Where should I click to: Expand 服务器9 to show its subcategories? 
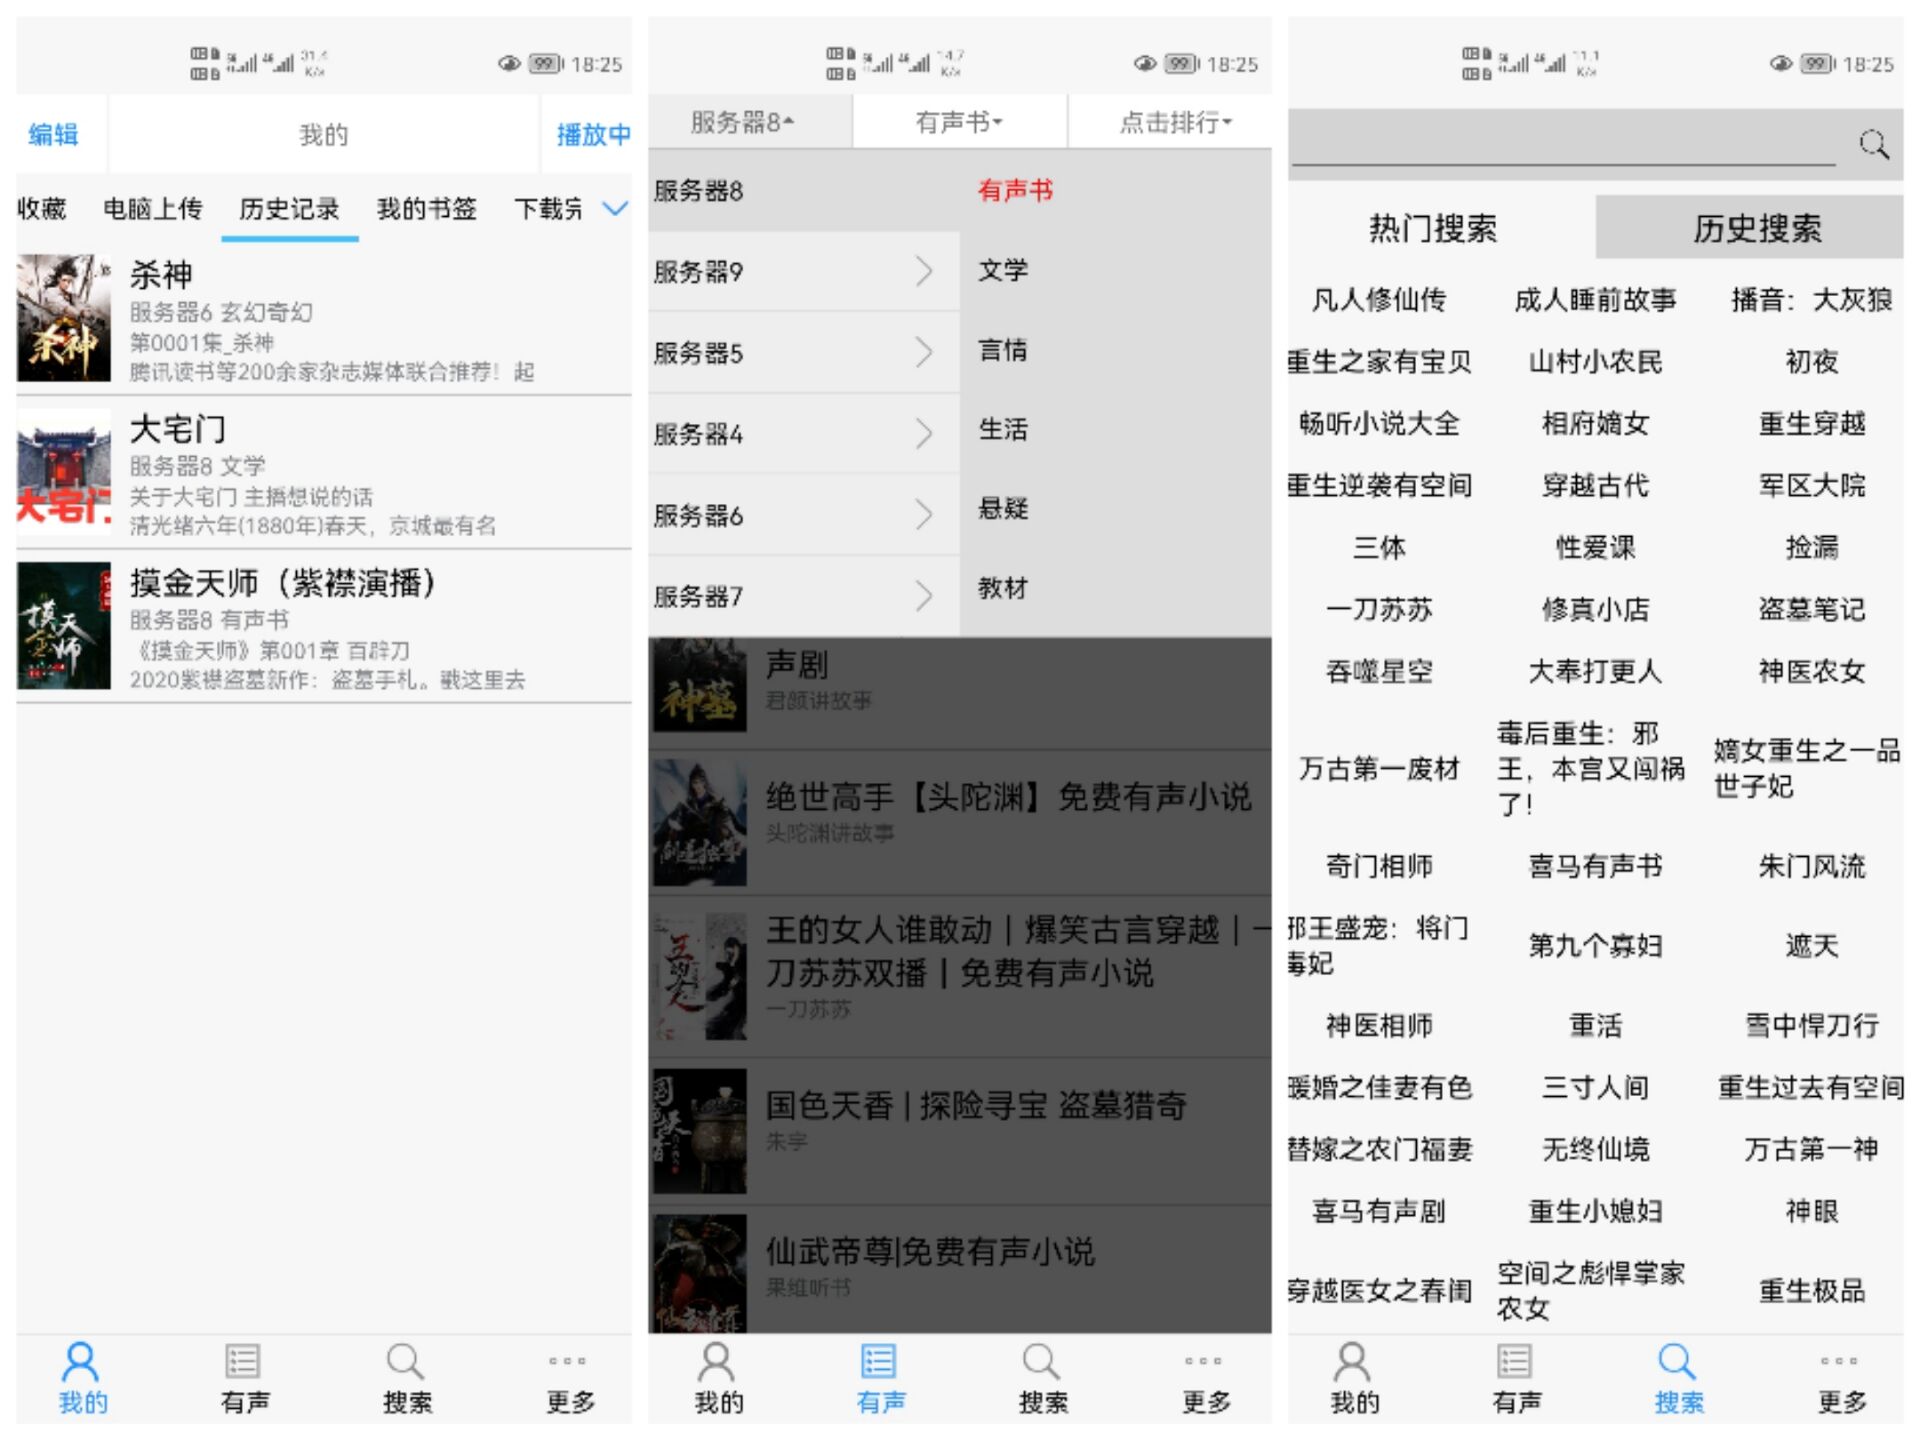coord(924,271)
